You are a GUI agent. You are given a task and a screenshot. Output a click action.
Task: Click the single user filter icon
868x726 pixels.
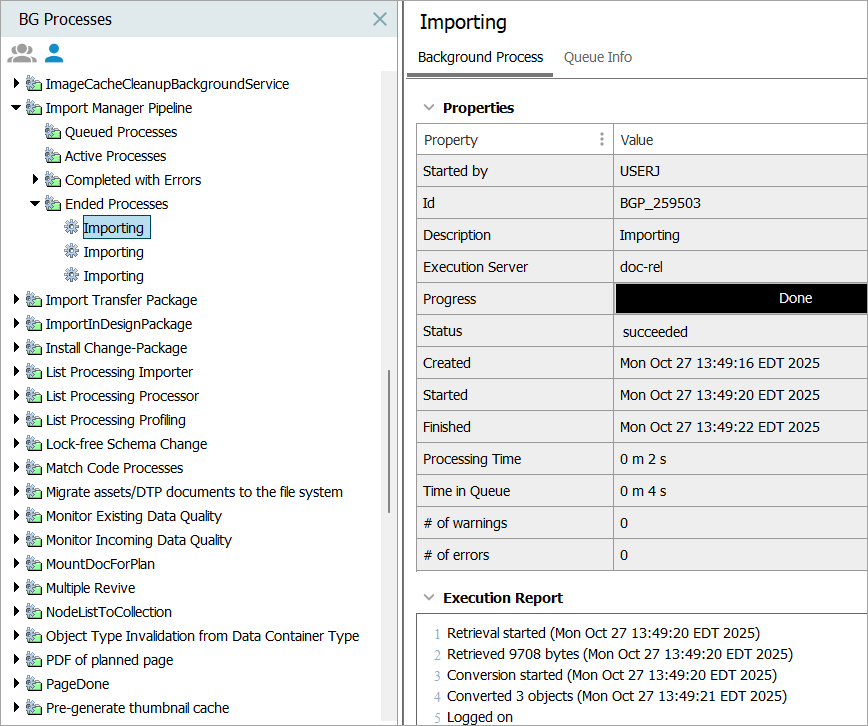[x=54, y=53]
